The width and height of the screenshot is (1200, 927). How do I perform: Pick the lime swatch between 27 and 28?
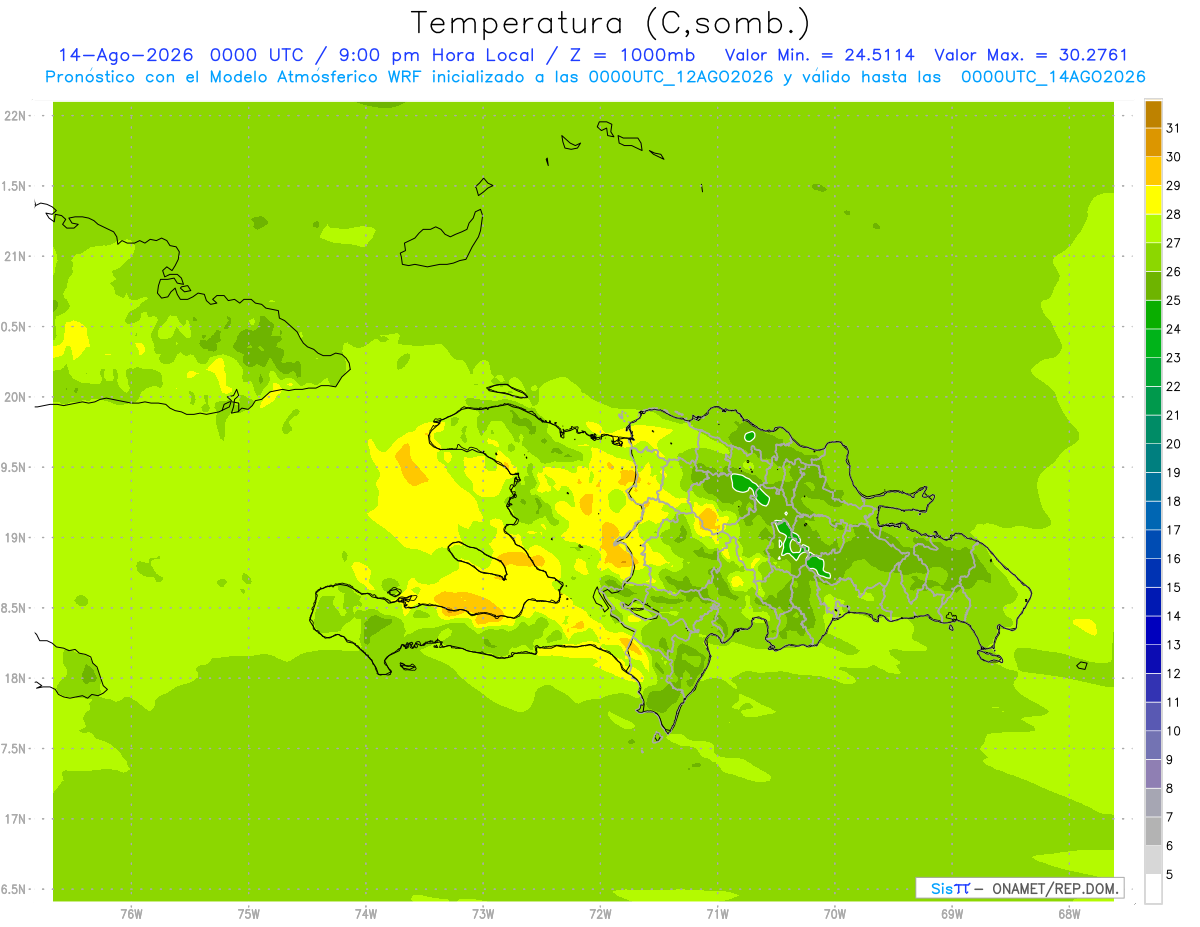[x=1153, y=229]
